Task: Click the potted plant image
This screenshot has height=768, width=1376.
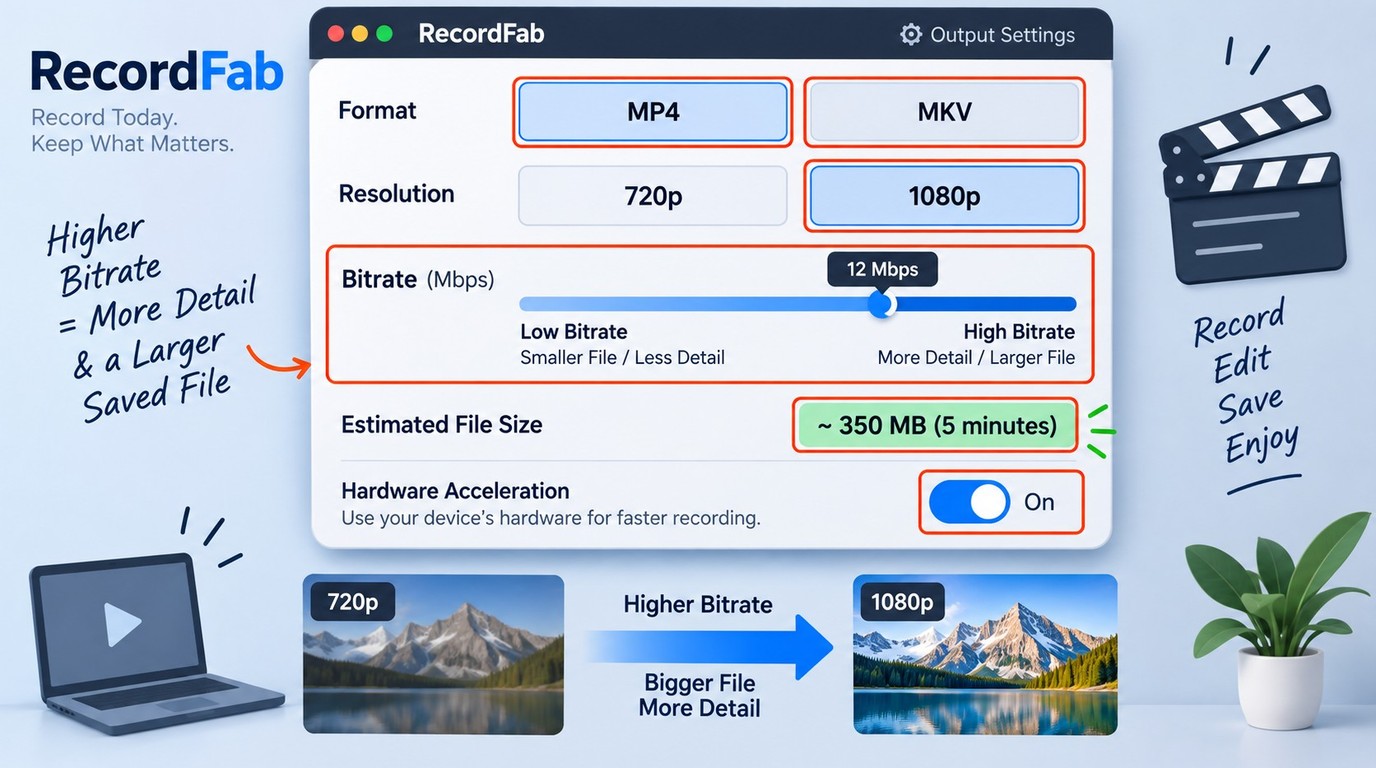Action: pos(1278,620)
